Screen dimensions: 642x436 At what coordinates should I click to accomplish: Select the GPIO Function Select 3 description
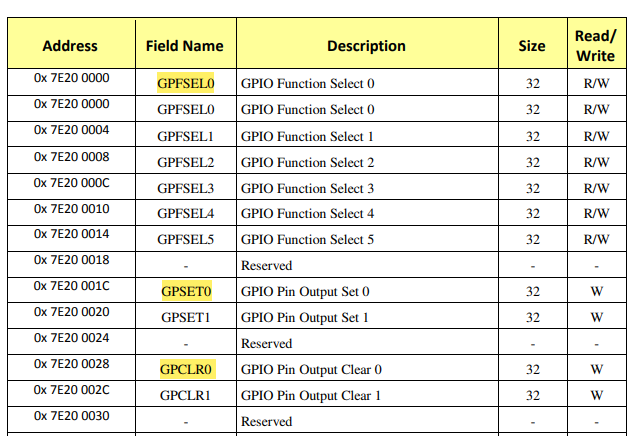[308, 187]
